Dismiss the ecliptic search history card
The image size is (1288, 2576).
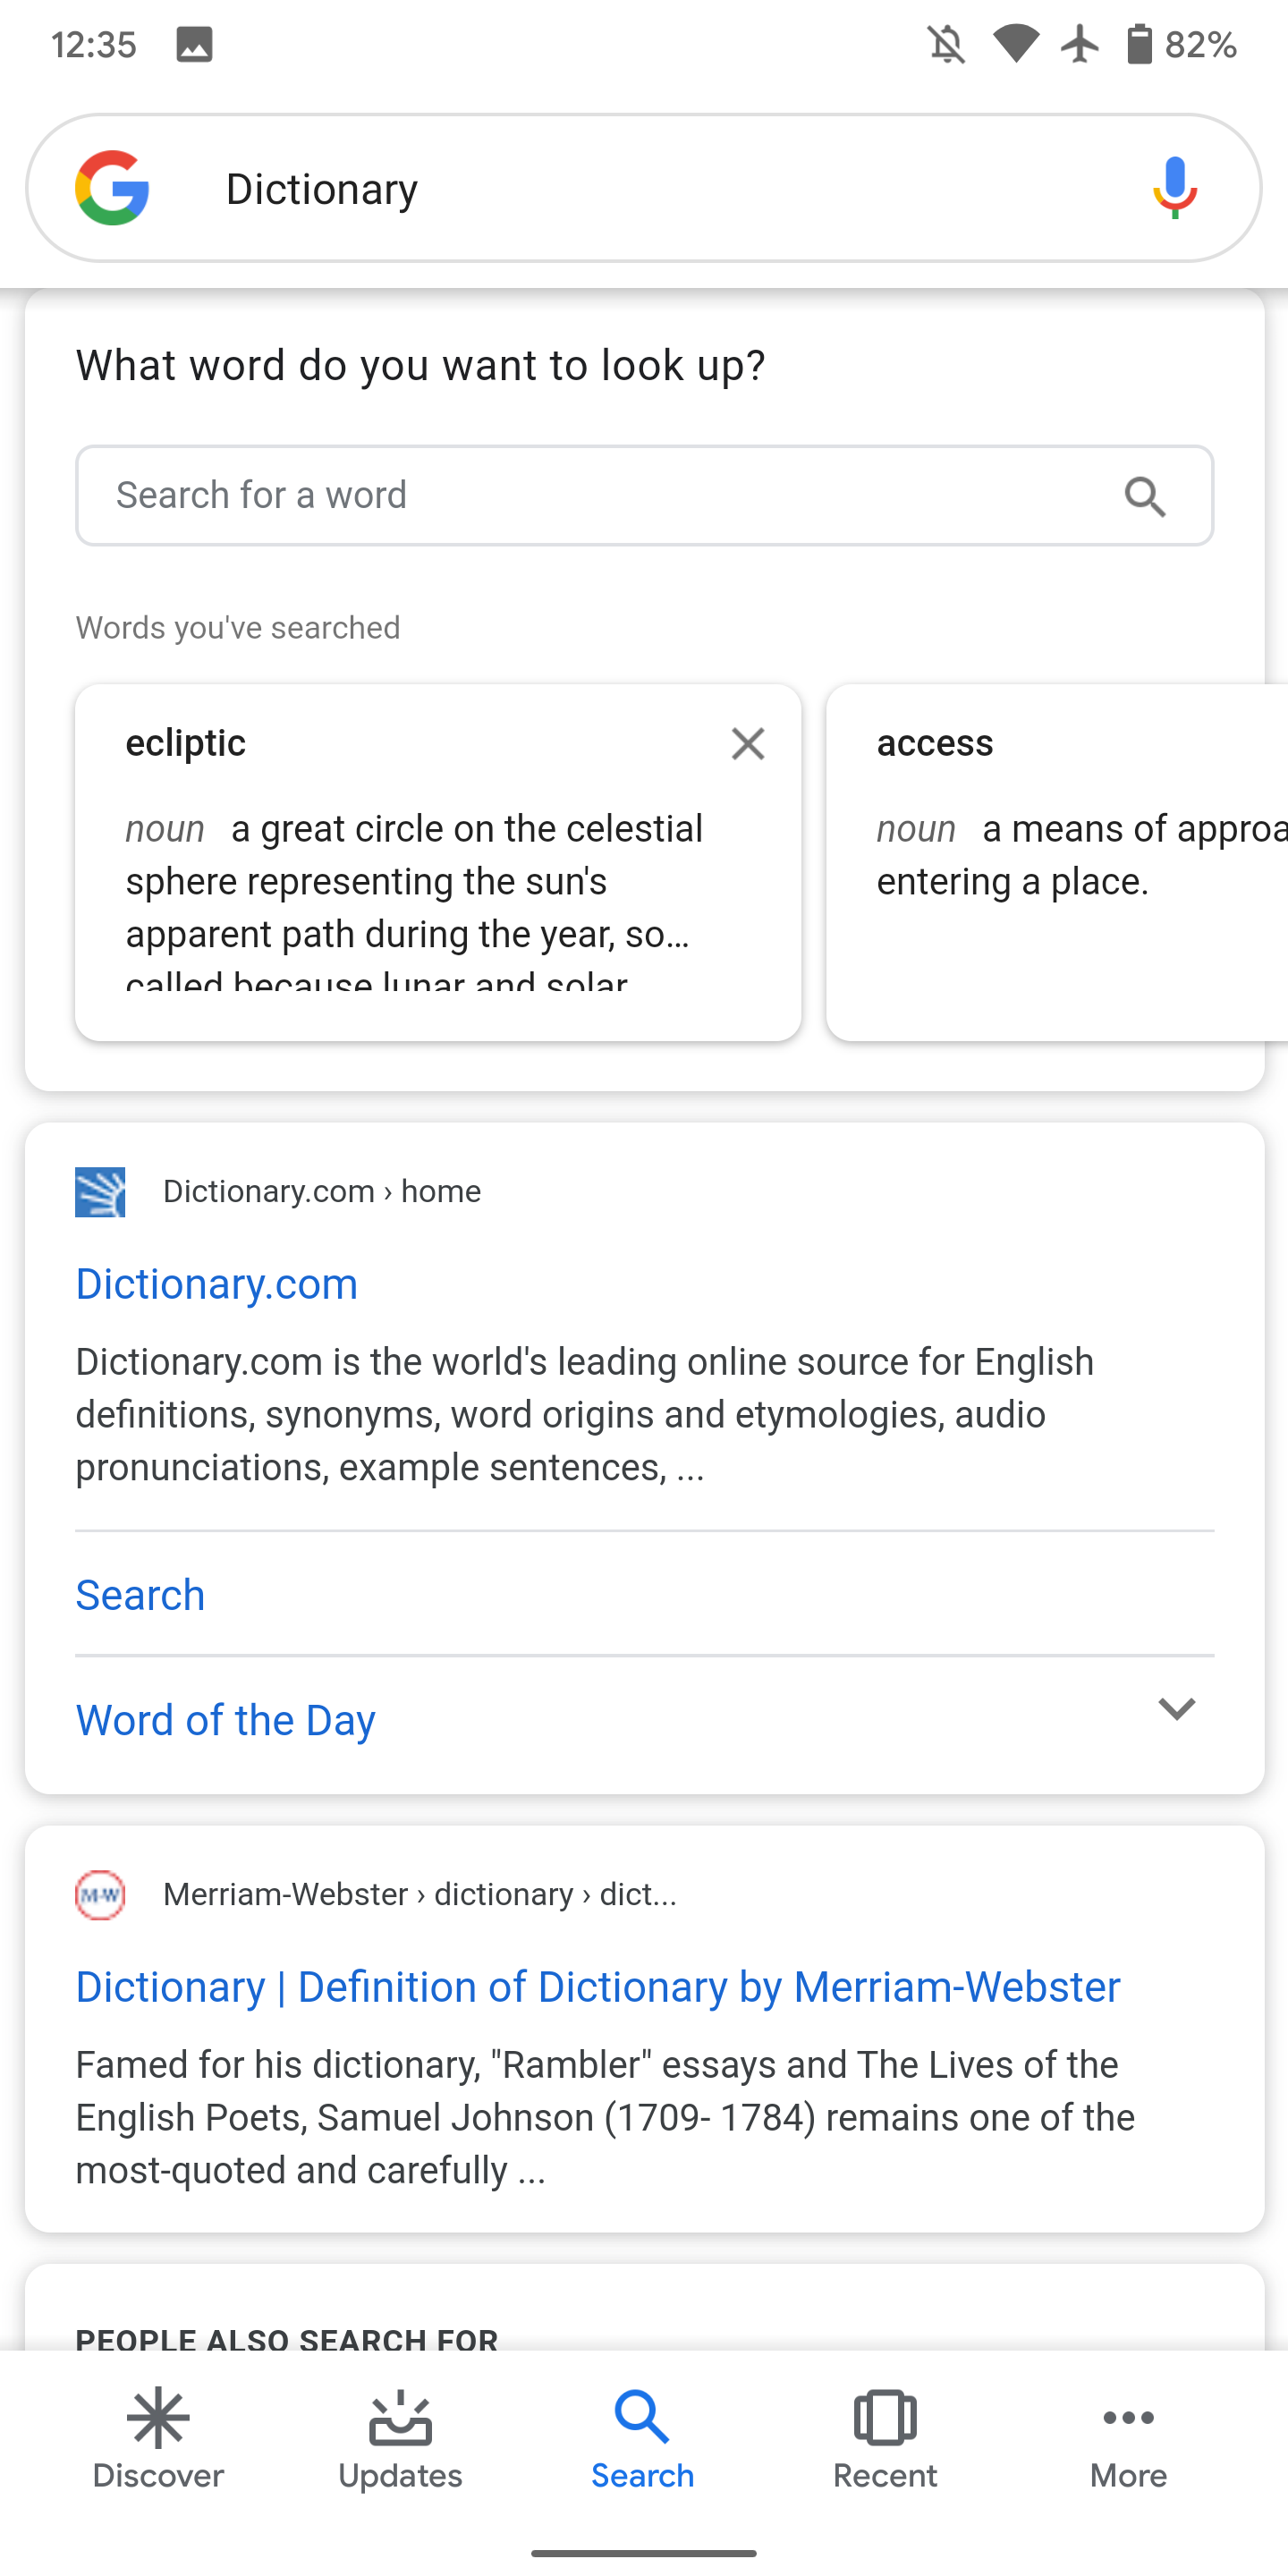click(x=748, y=743)
